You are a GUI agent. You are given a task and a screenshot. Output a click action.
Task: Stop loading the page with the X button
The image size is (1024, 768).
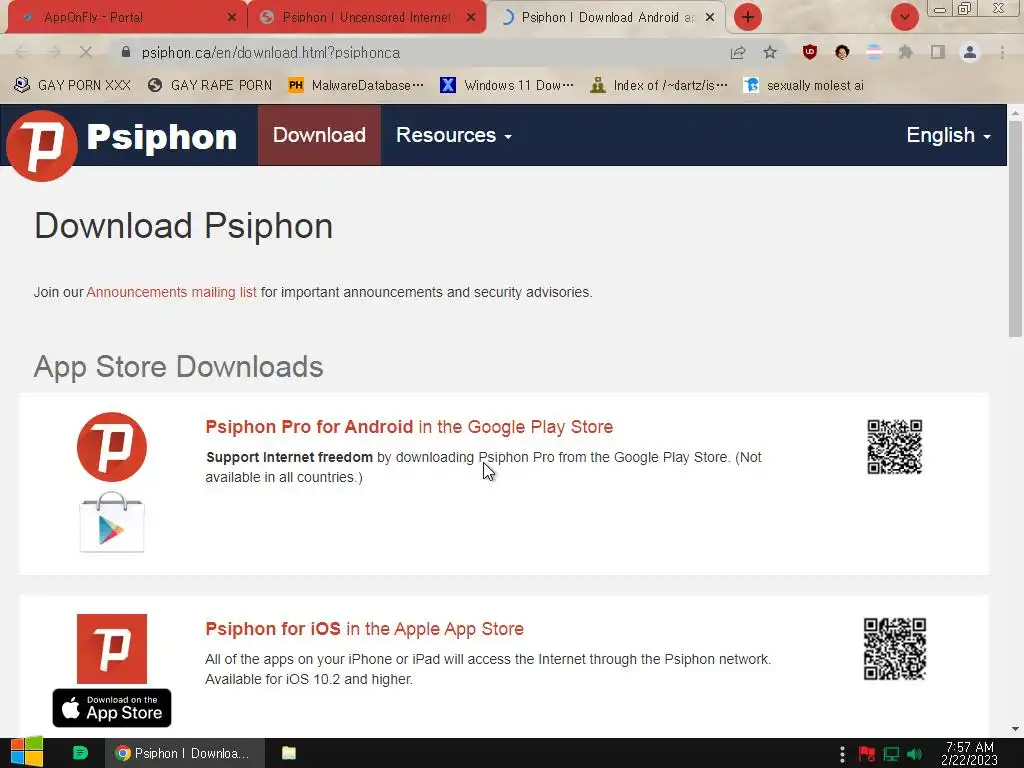point(86,52)
